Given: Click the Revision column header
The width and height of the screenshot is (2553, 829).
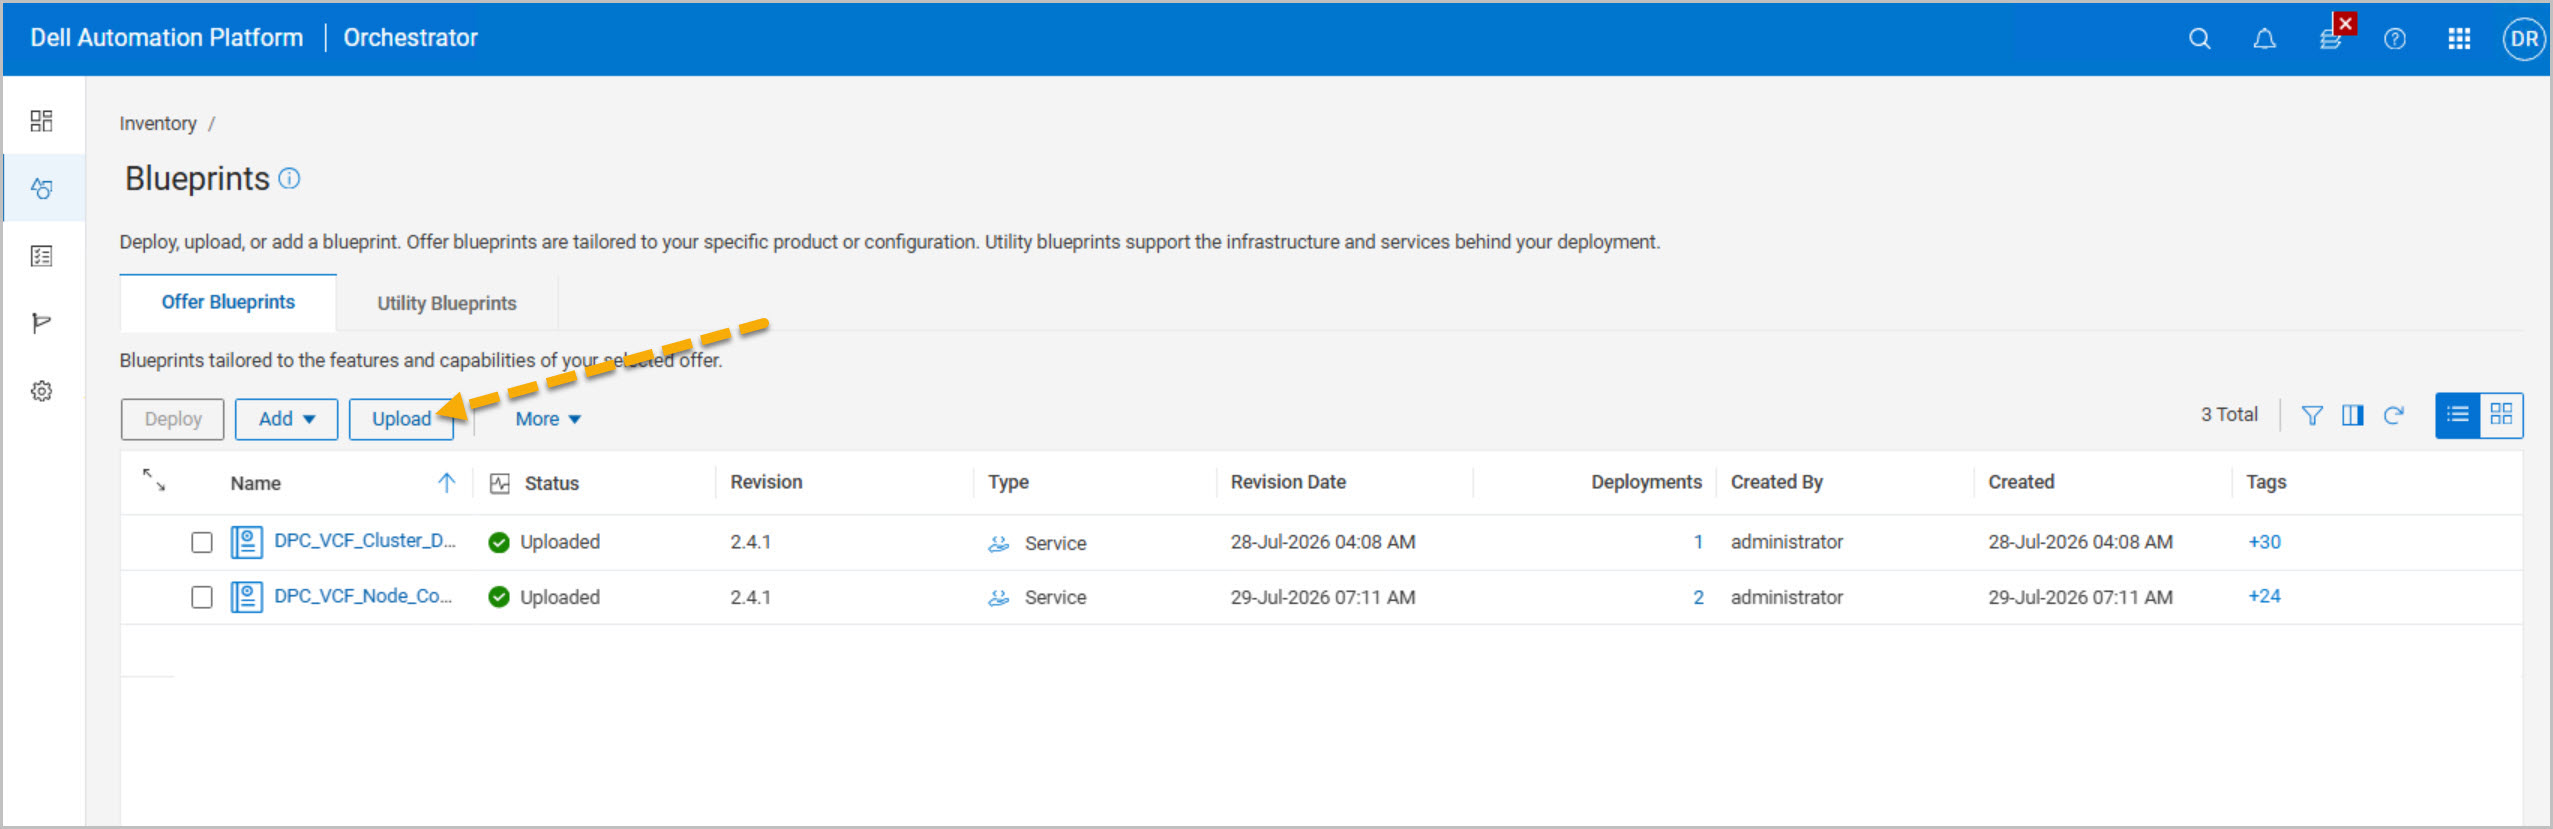Looking at the screenshot, I should click(766, 482).
